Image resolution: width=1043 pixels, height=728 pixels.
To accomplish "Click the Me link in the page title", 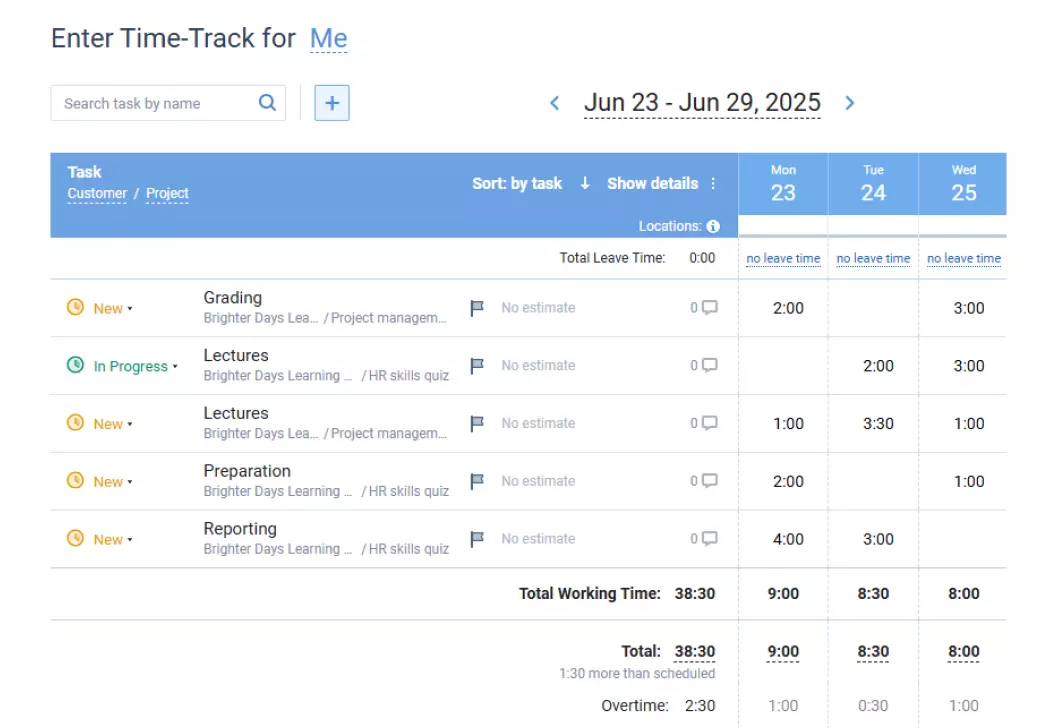I will [x=329, y=38].
